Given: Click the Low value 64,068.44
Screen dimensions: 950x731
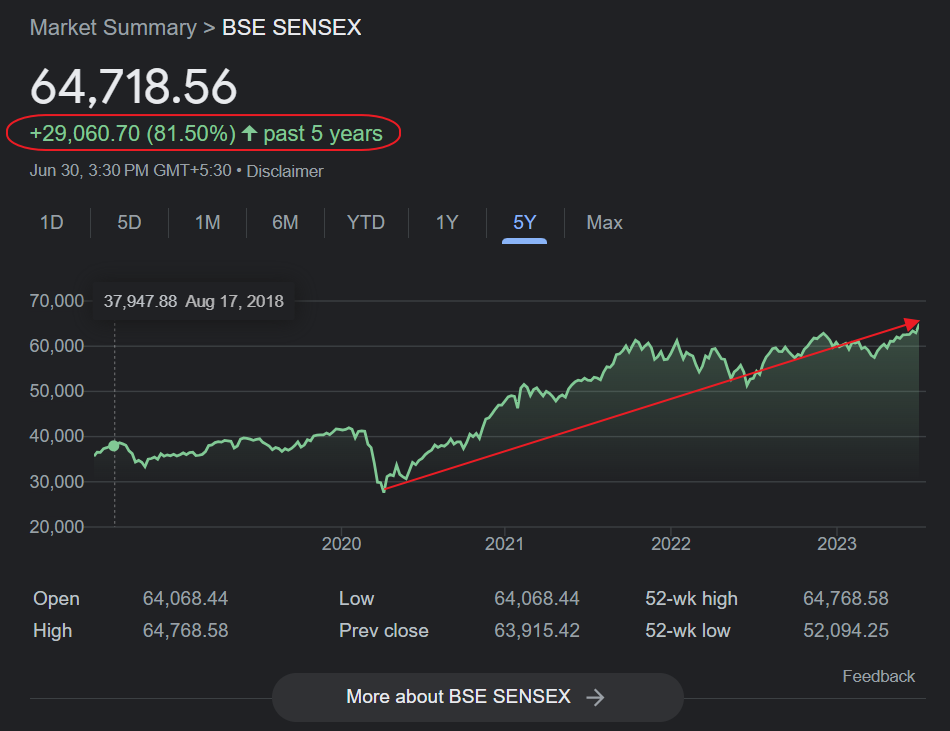Looking at the screenshot, I should pyautogui.click(x=537, y=598).
